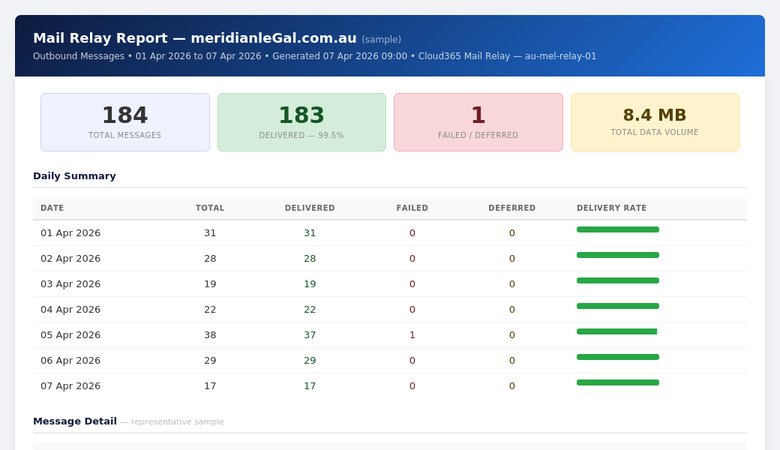Click the TOTAL column header
The width and height of the screenshot is (780, 450).
pyautogui.click(x=210, y=208)
